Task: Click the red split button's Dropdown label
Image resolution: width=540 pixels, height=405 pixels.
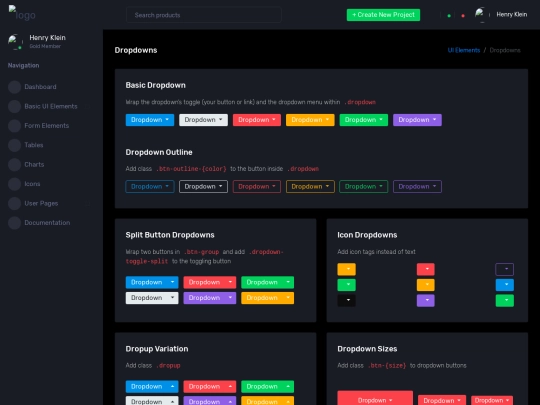Action: click(204, 282)
